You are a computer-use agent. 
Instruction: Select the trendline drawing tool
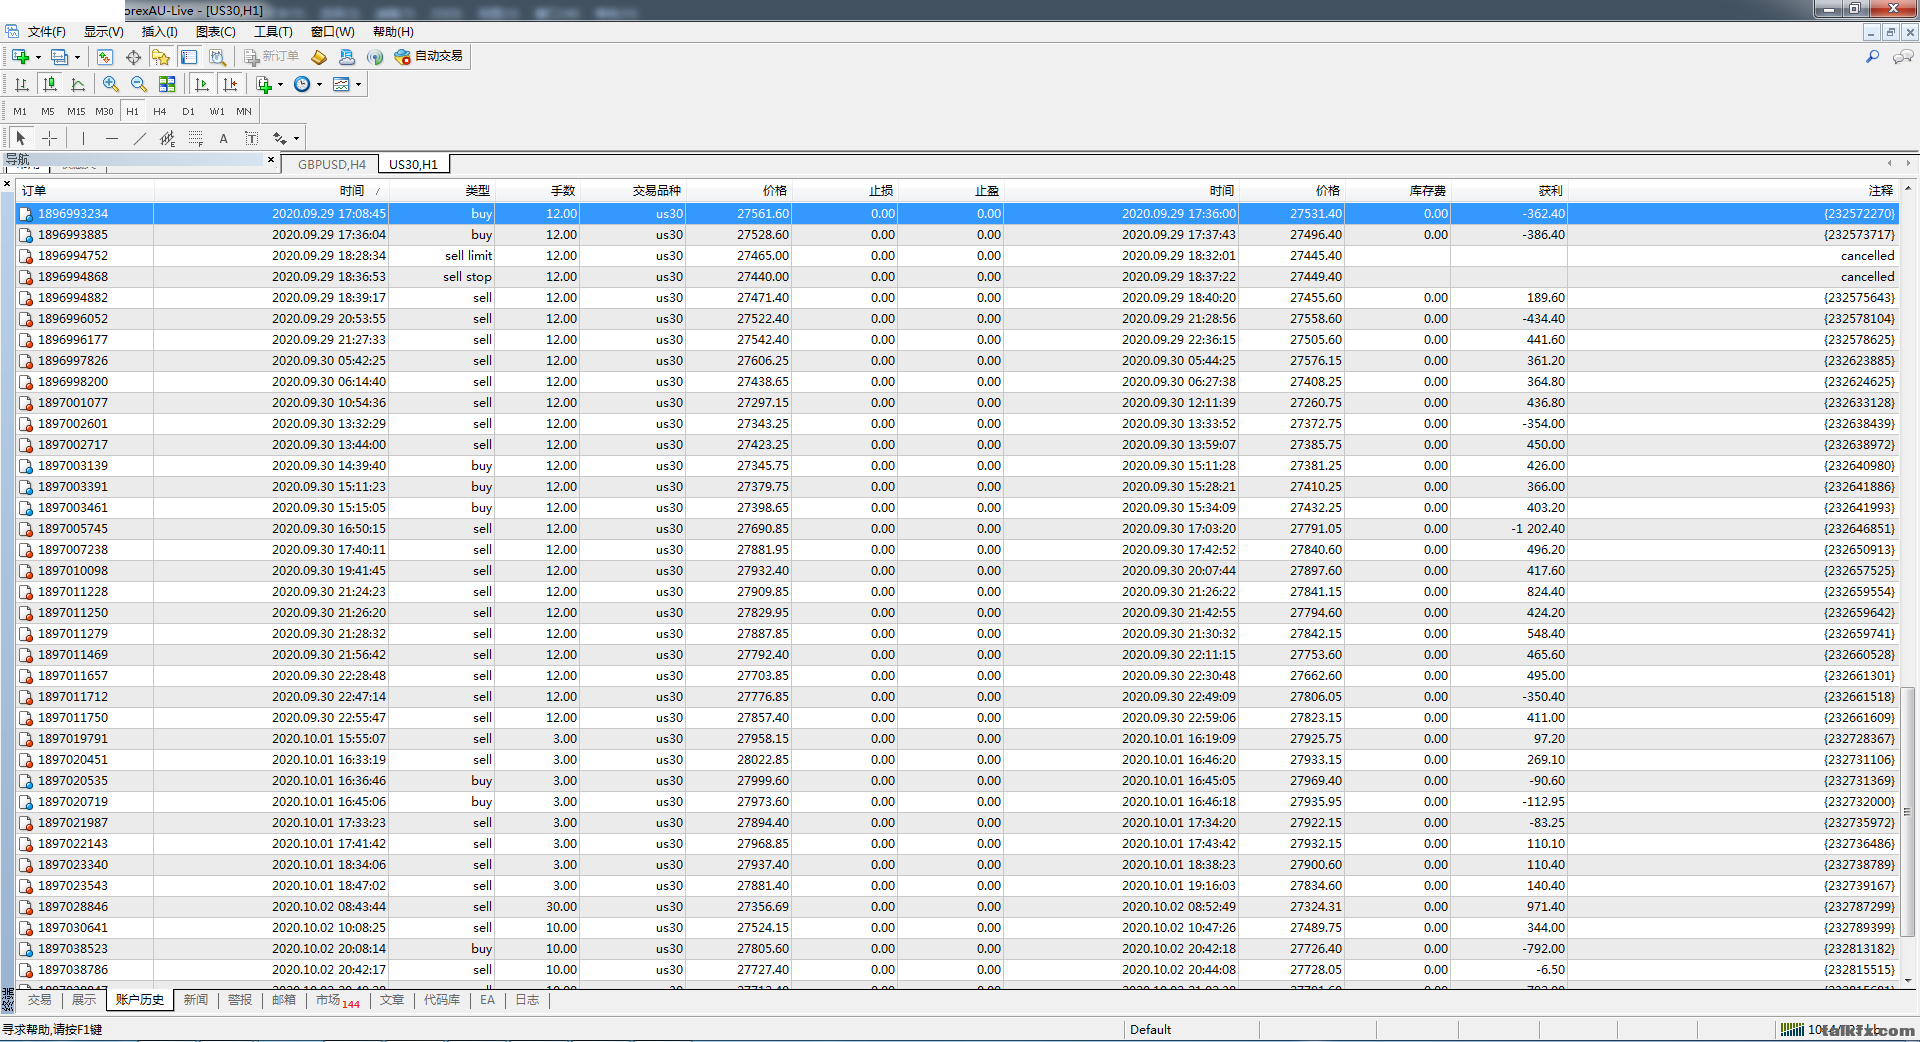coord(140,138)
